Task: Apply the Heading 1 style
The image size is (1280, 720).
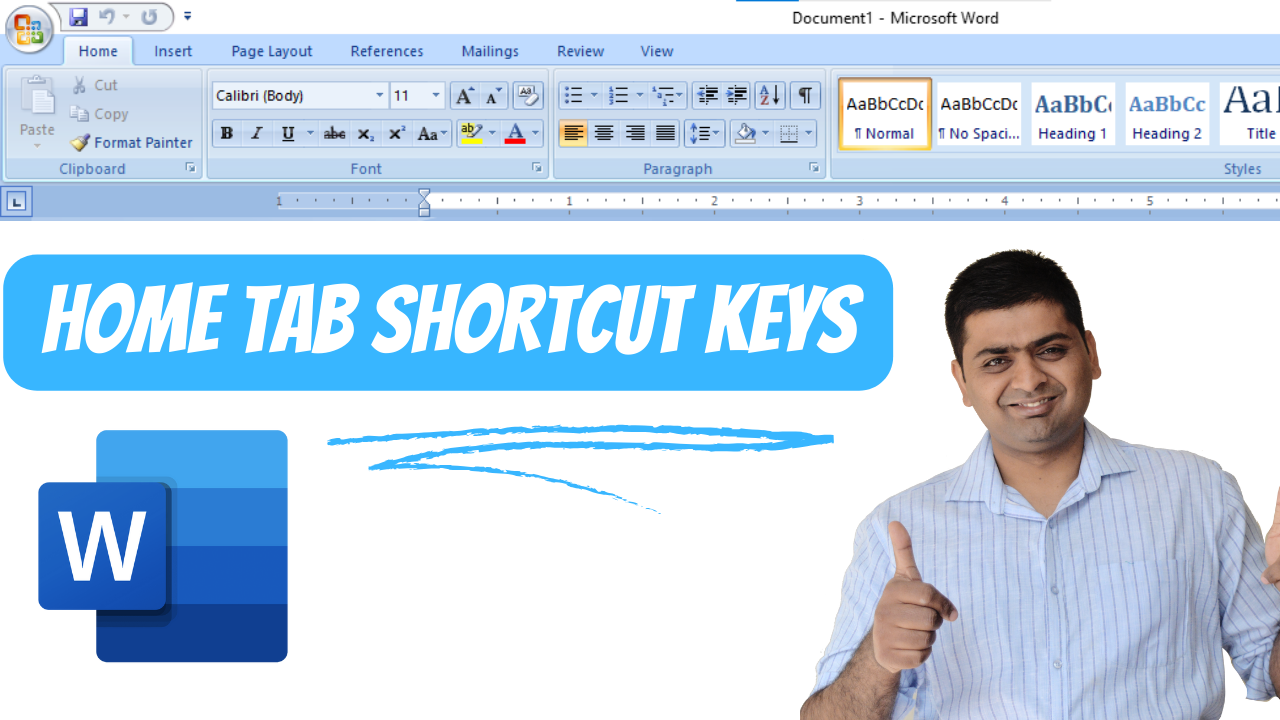Action: pos(1073,115)
